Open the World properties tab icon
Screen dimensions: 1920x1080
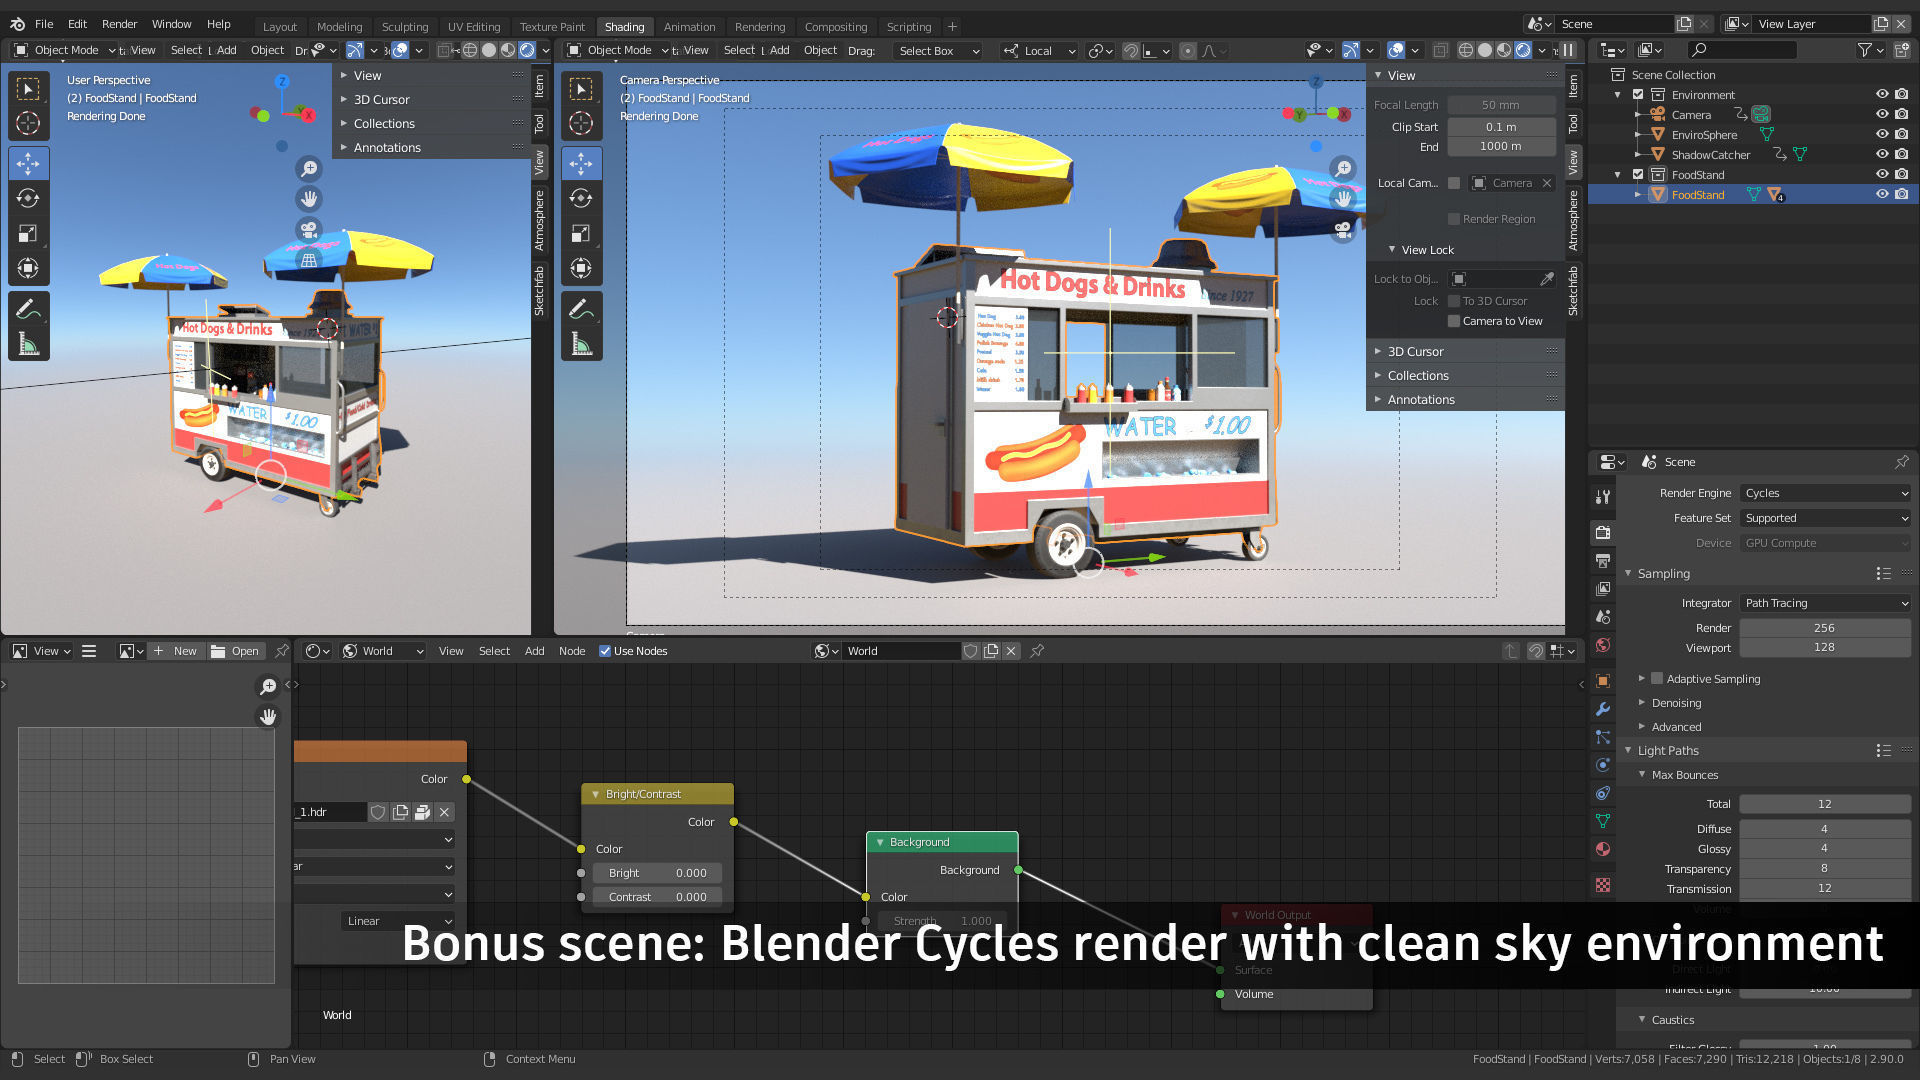tap(1603, 645)
